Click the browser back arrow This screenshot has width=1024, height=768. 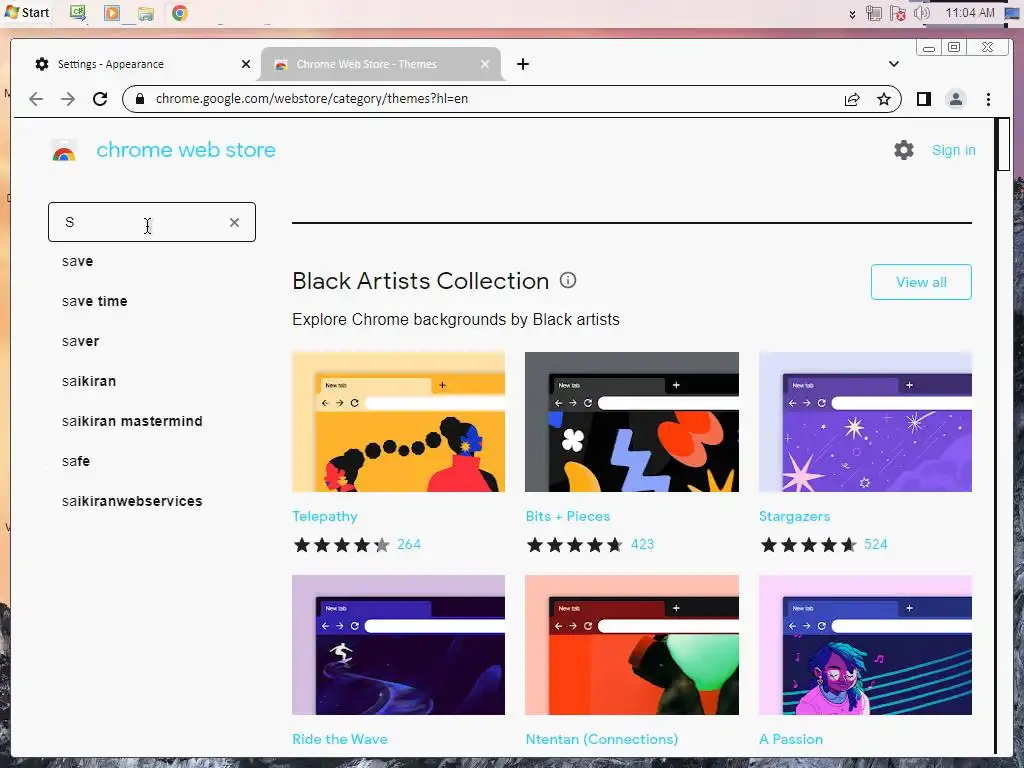pos(36,99)
